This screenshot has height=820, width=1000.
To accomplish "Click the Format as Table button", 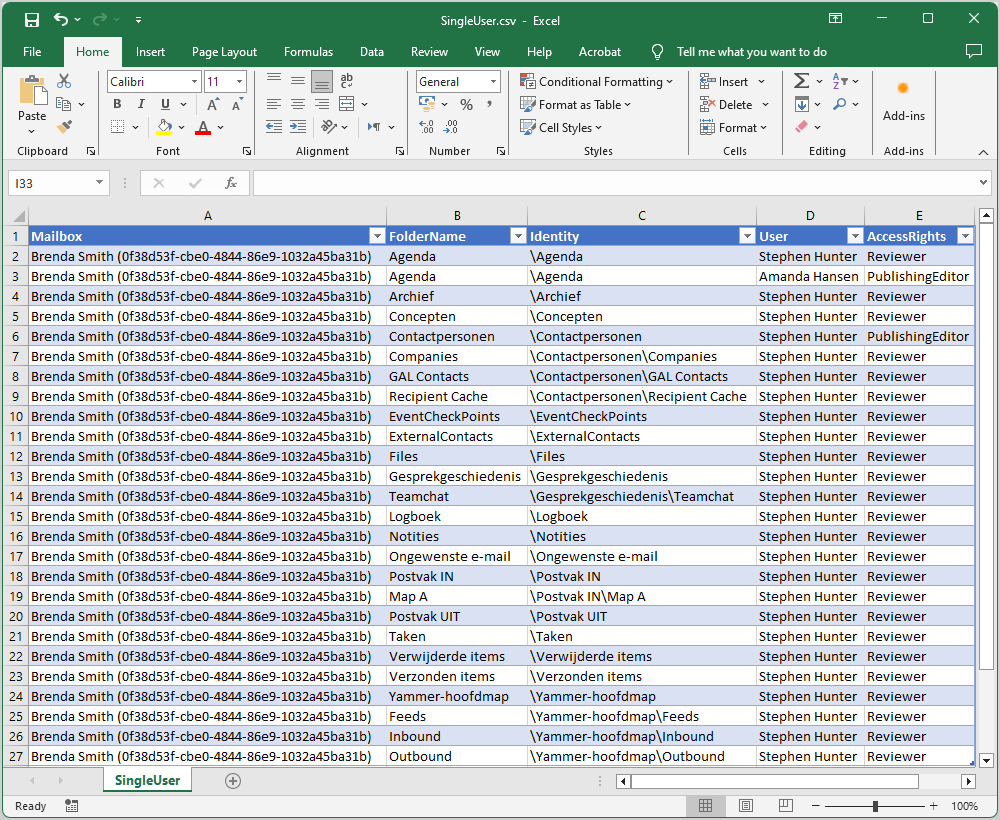I will [575, 104].
